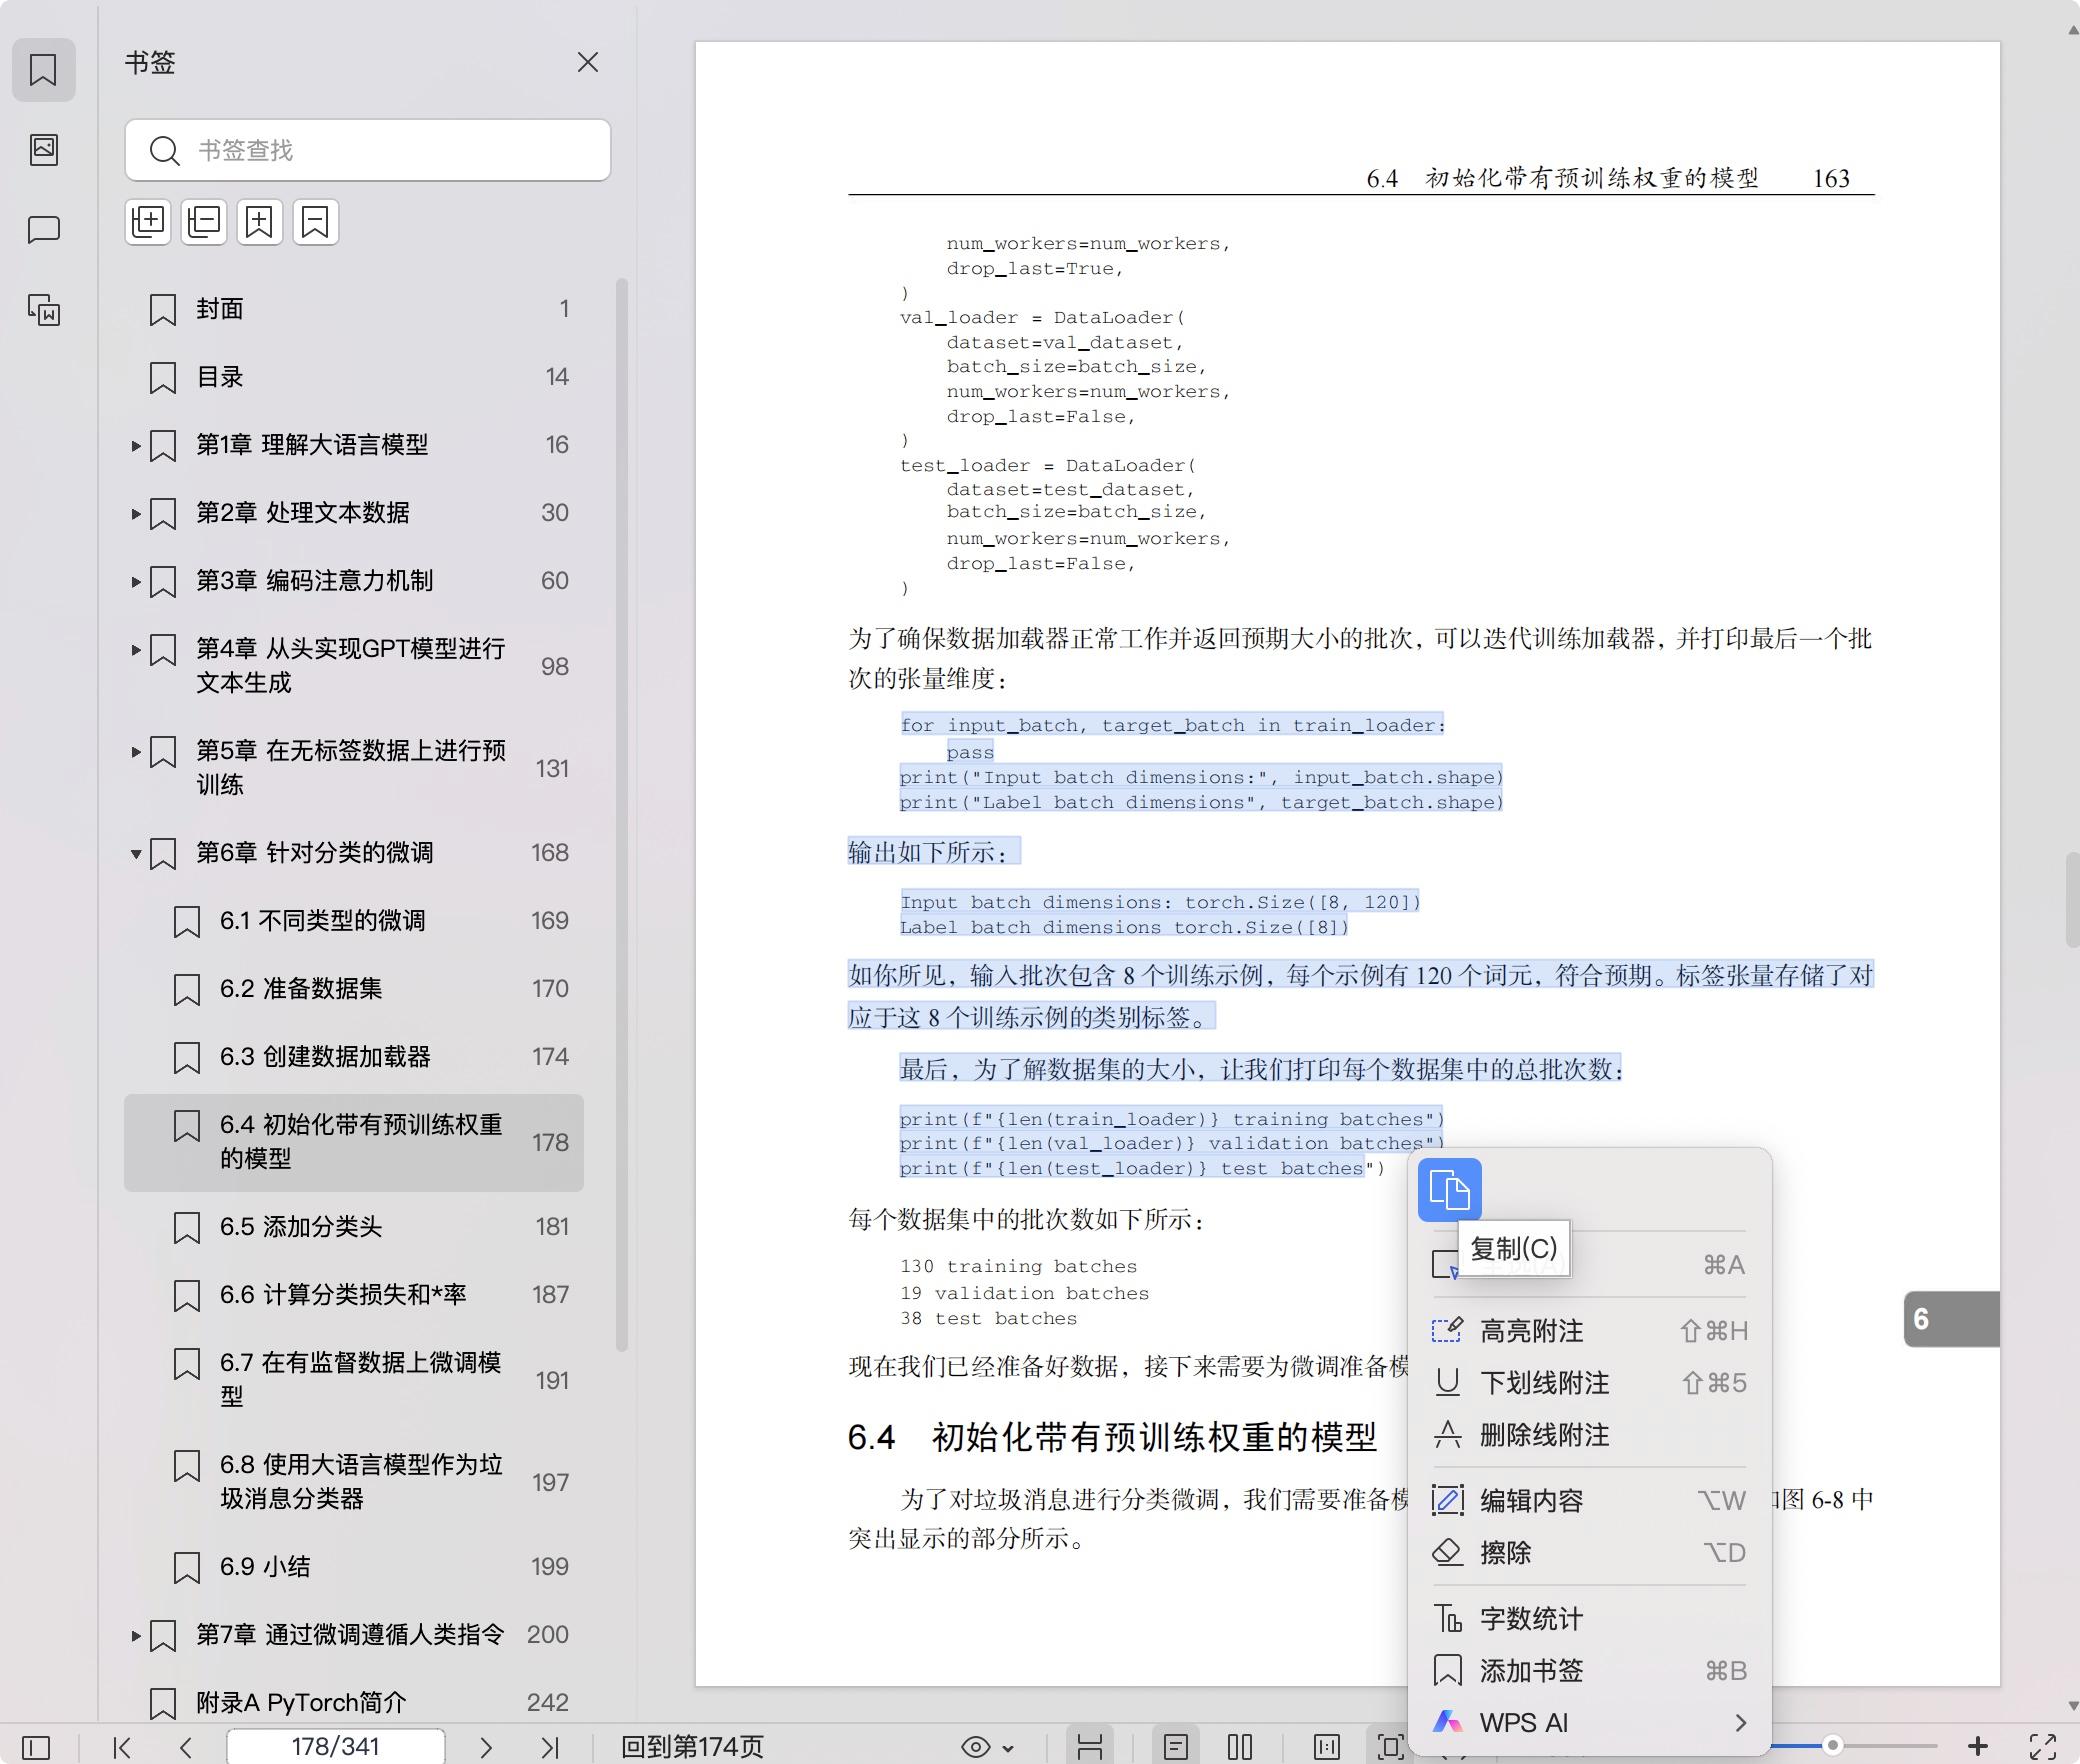Collapse 第6章 针对分类的微调 bookmark
The width and height of the screenshot is (2080, 1764).
[136, 854]
